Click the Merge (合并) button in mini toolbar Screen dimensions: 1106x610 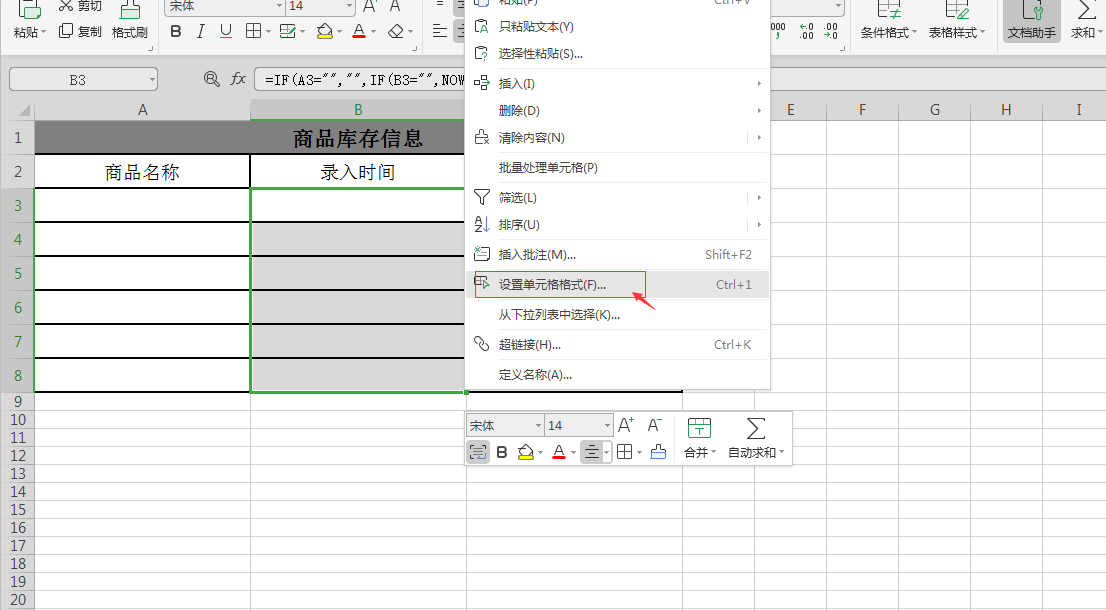(x=700, y=438)
